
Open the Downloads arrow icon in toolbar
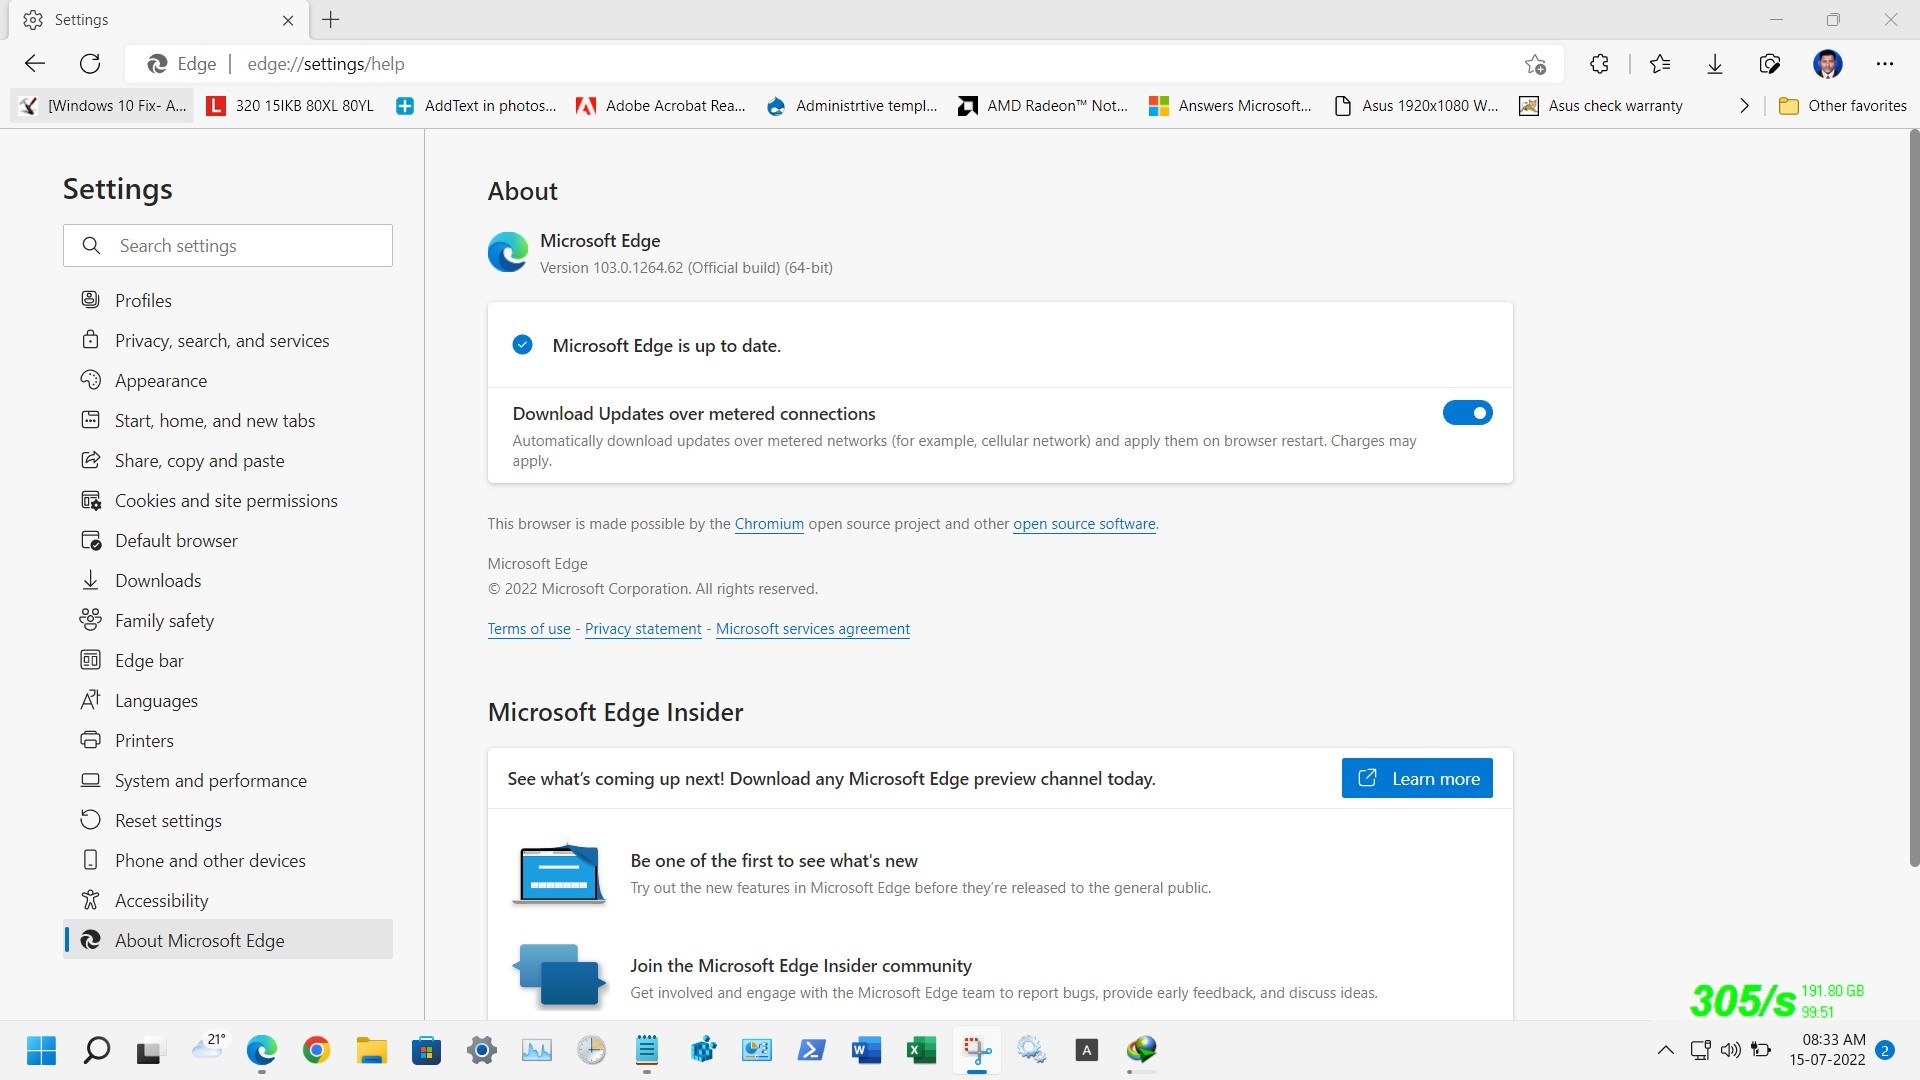coord(1715,64)
